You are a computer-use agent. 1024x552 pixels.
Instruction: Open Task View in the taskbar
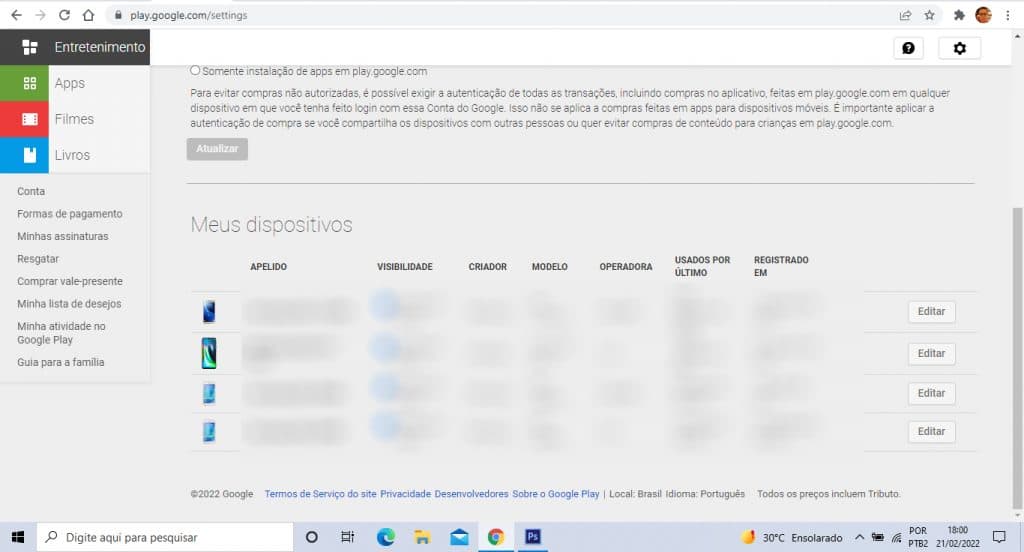(x=347, y=537)
